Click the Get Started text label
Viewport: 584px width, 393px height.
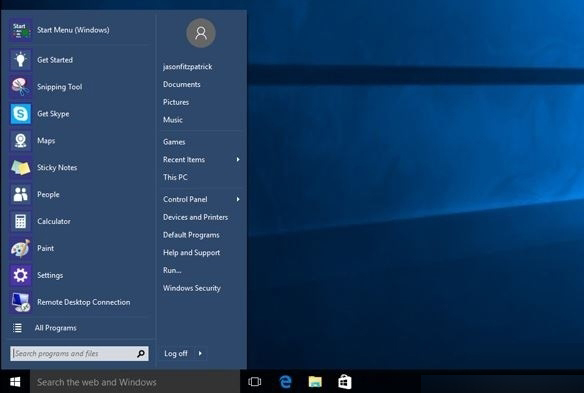55,60
